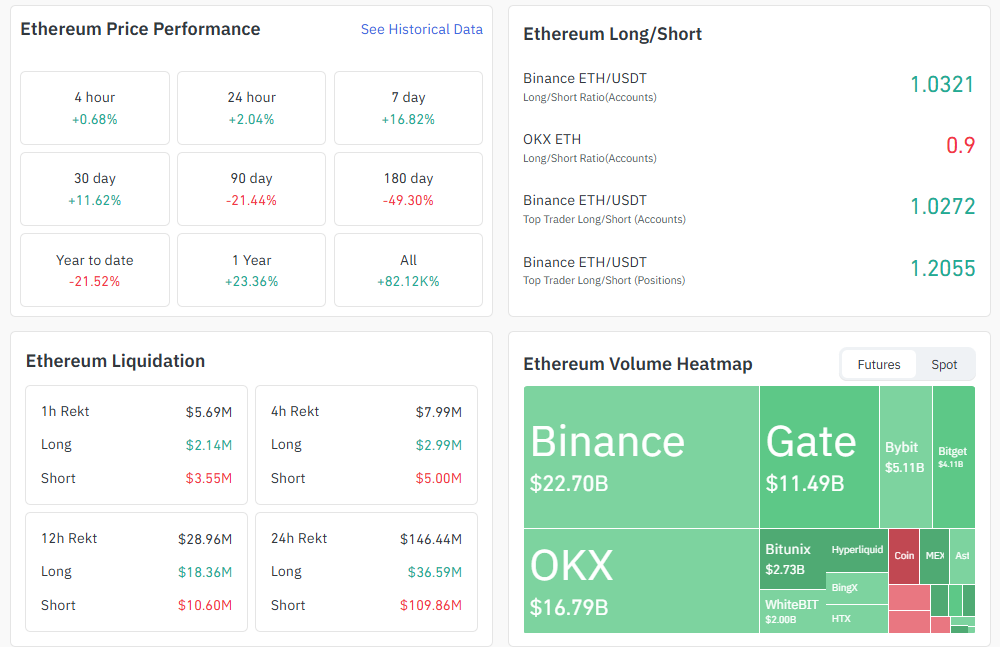
Task: Click the All time performance card
Action: coord(408,270)
